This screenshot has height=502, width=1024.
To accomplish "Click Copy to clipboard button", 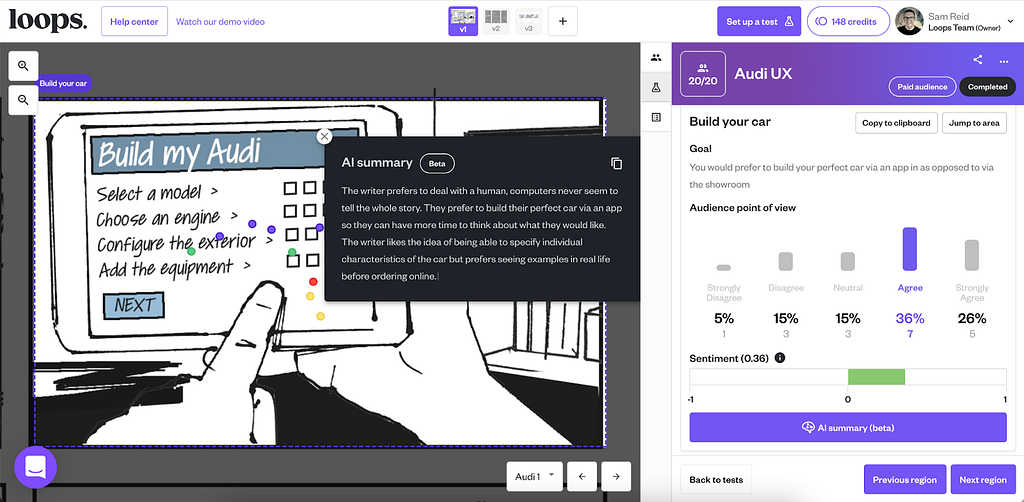I will pos(897,123).
